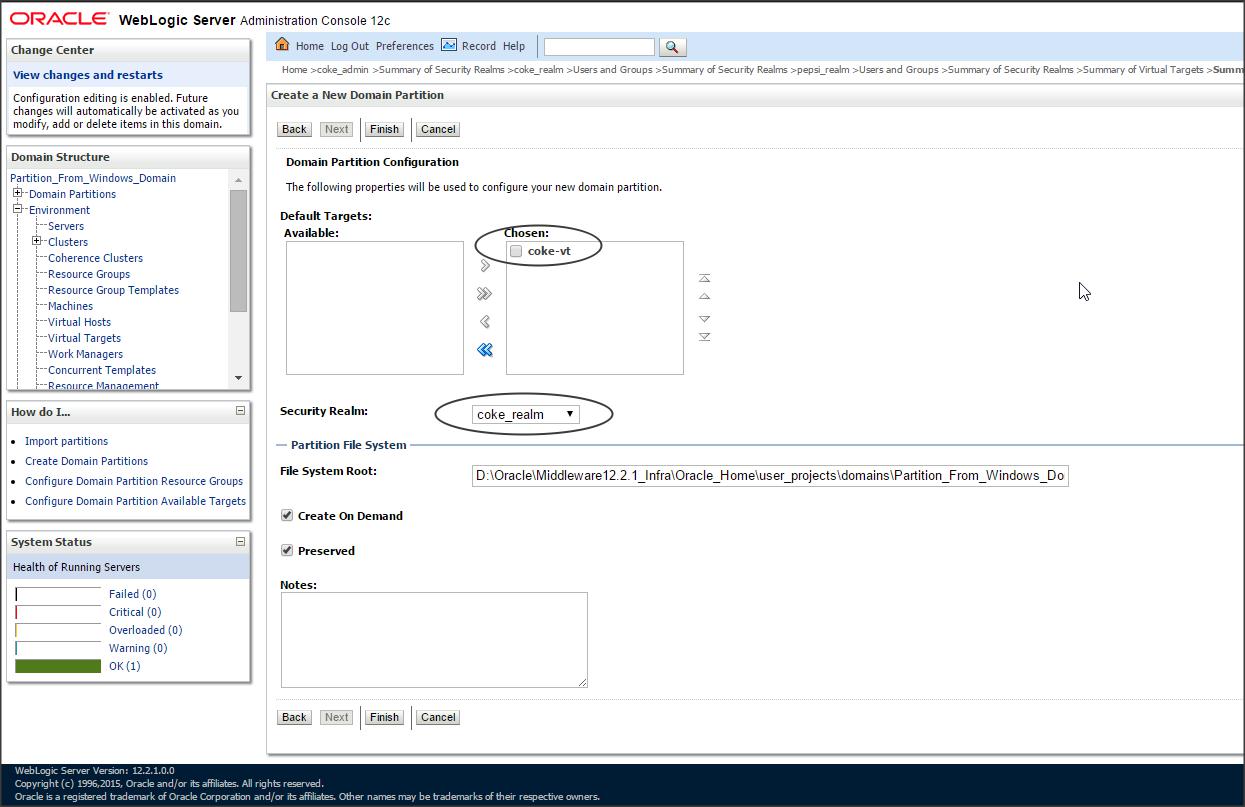Viewport: 1245px width, 807px height.
Task: Collapse the How do I panel
Action: pos(240,411)
